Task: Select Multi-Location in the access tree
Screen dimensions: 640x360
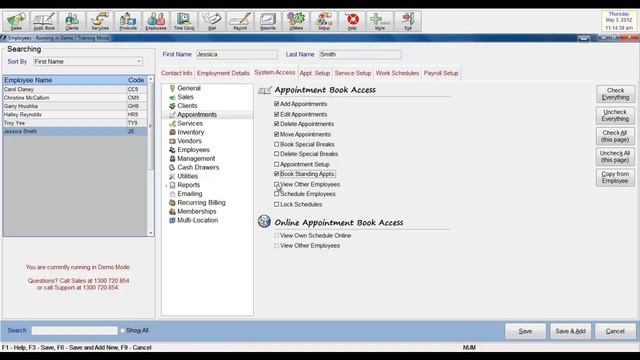Action: click(198, 220)
